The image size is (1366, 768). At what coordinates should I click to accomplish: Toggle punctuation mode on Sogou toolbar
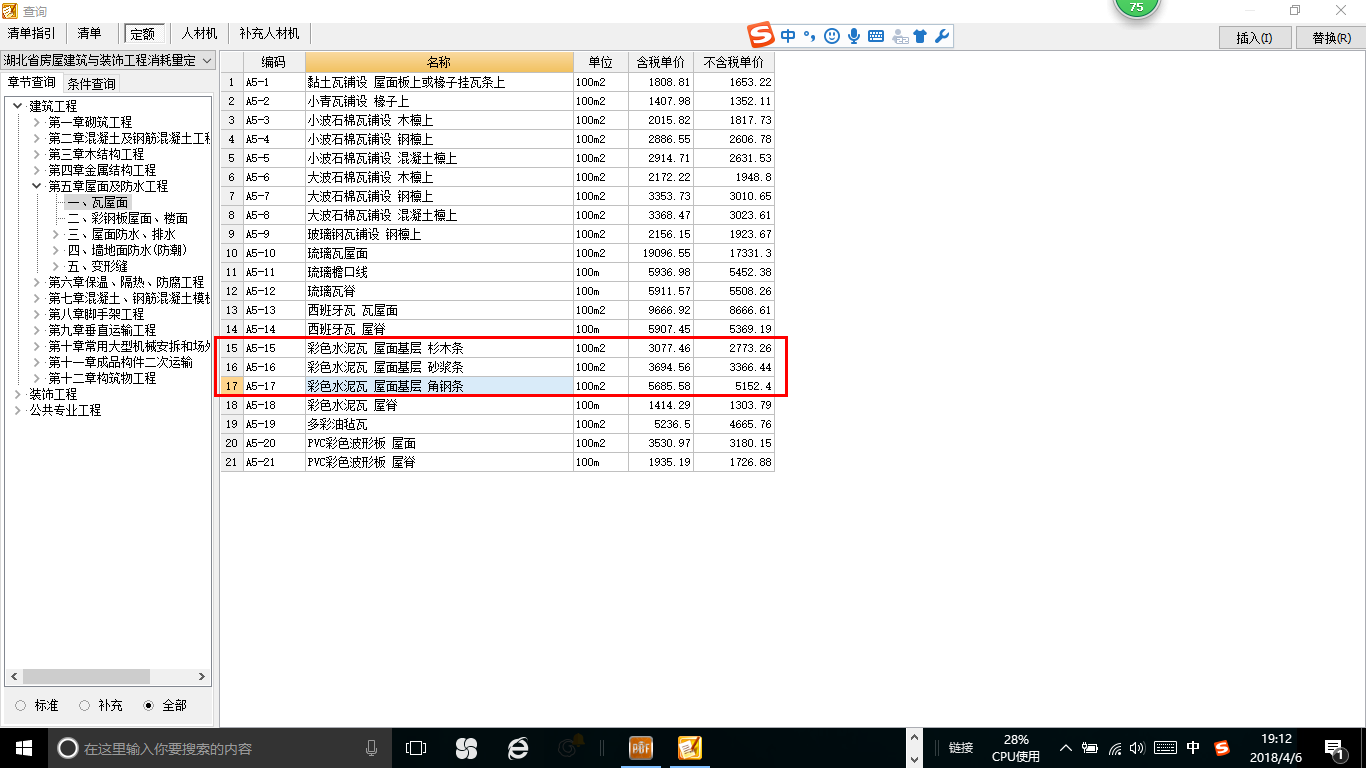tap(810, 36)
